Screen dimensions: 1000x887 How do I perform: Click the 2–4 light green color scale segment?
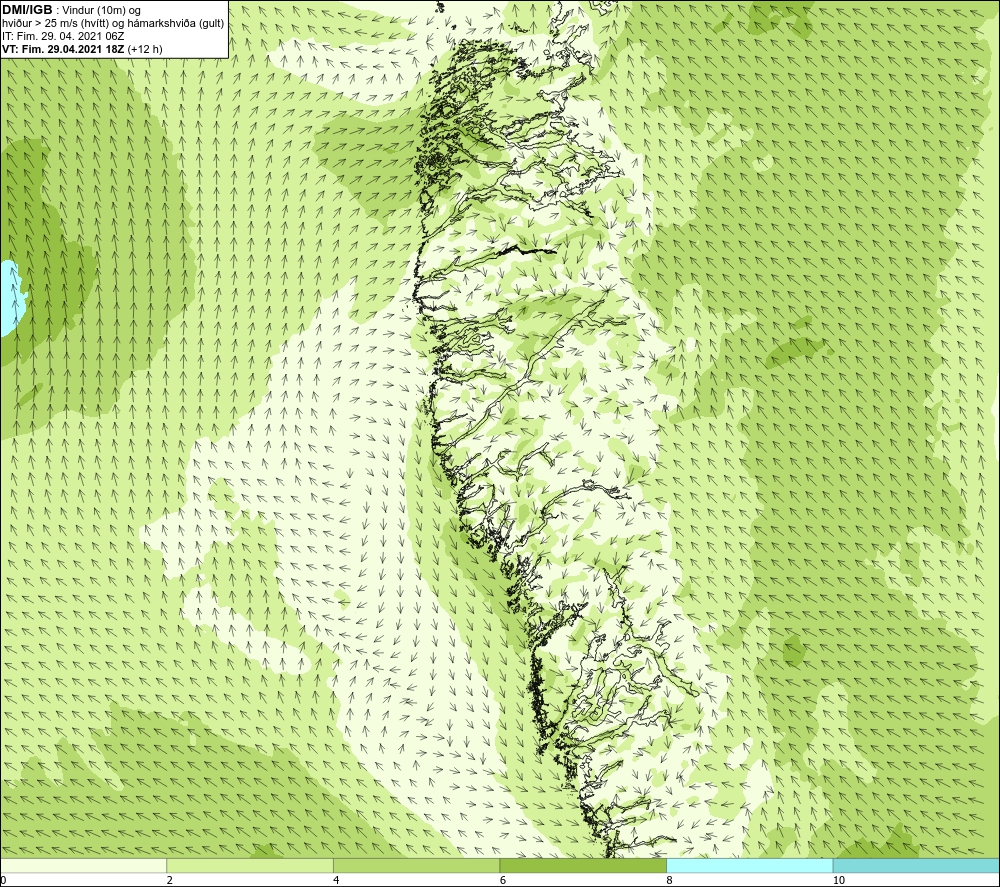(250, 865)
